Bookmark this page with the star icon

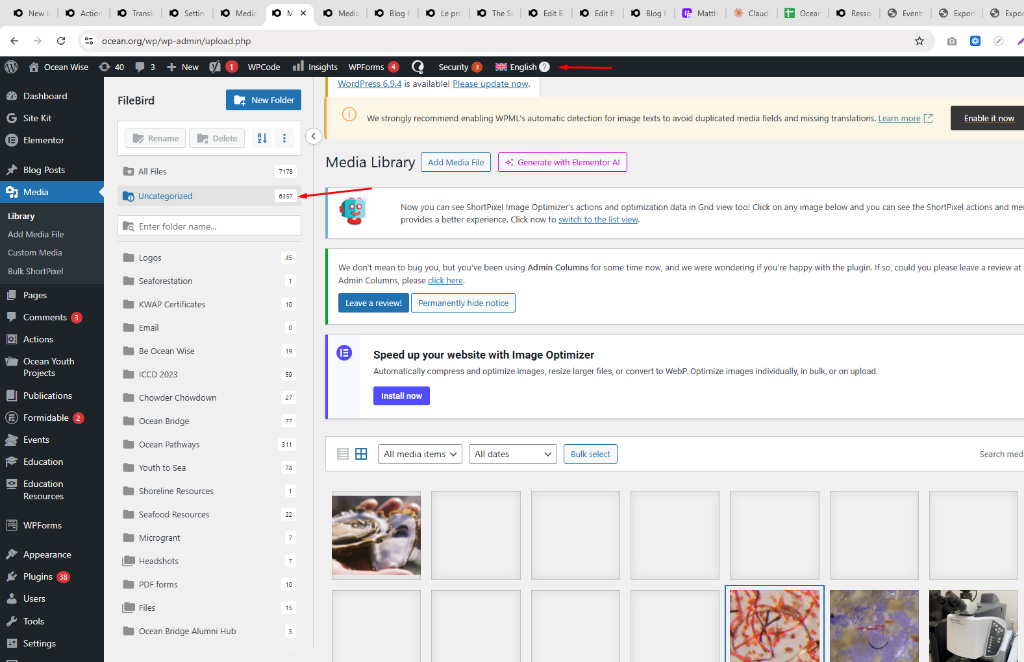[x=920, y=40]
